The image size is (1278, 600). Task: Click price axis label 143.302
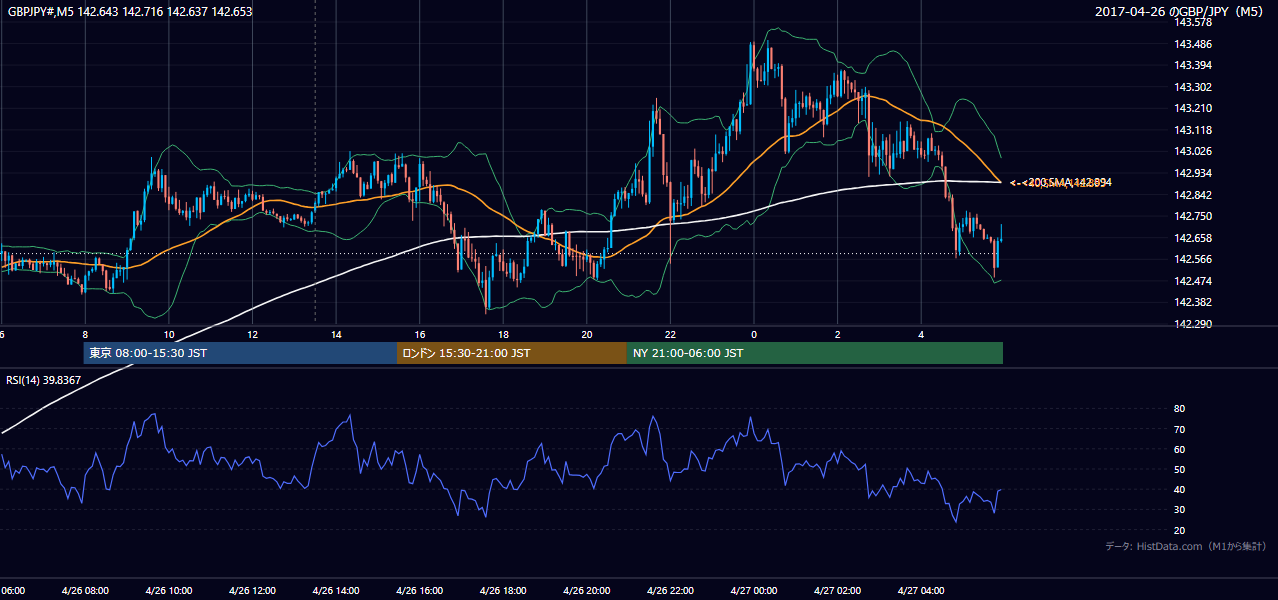(1193, 87)
